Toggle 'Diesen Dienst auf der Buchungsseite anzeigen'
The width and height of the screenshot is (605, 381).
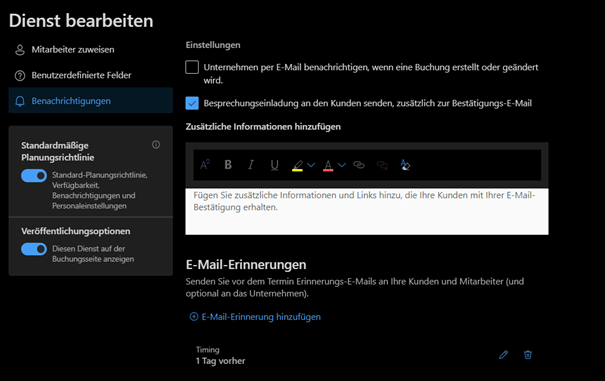coord(34,249)
